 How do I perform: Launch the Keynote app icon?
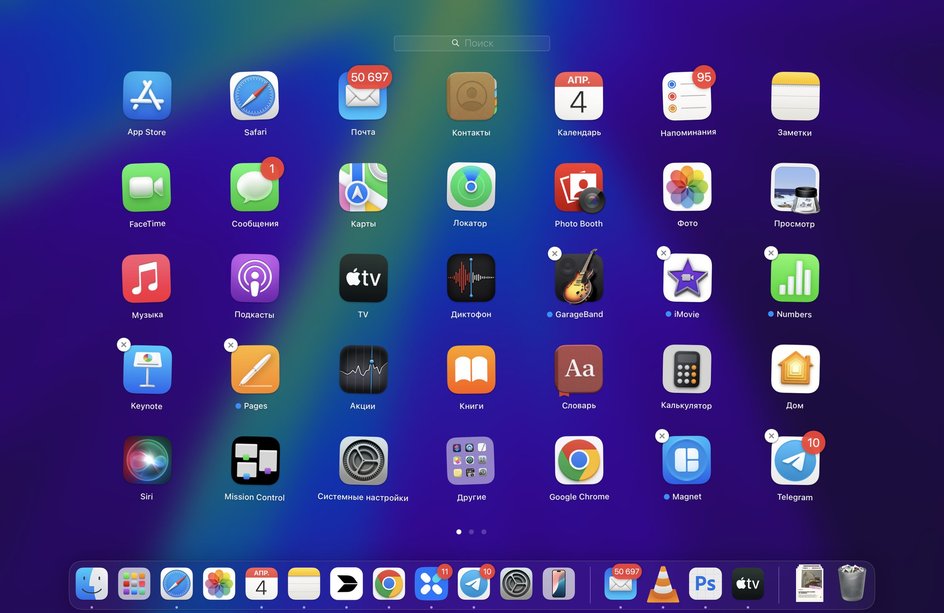[147, 370]
